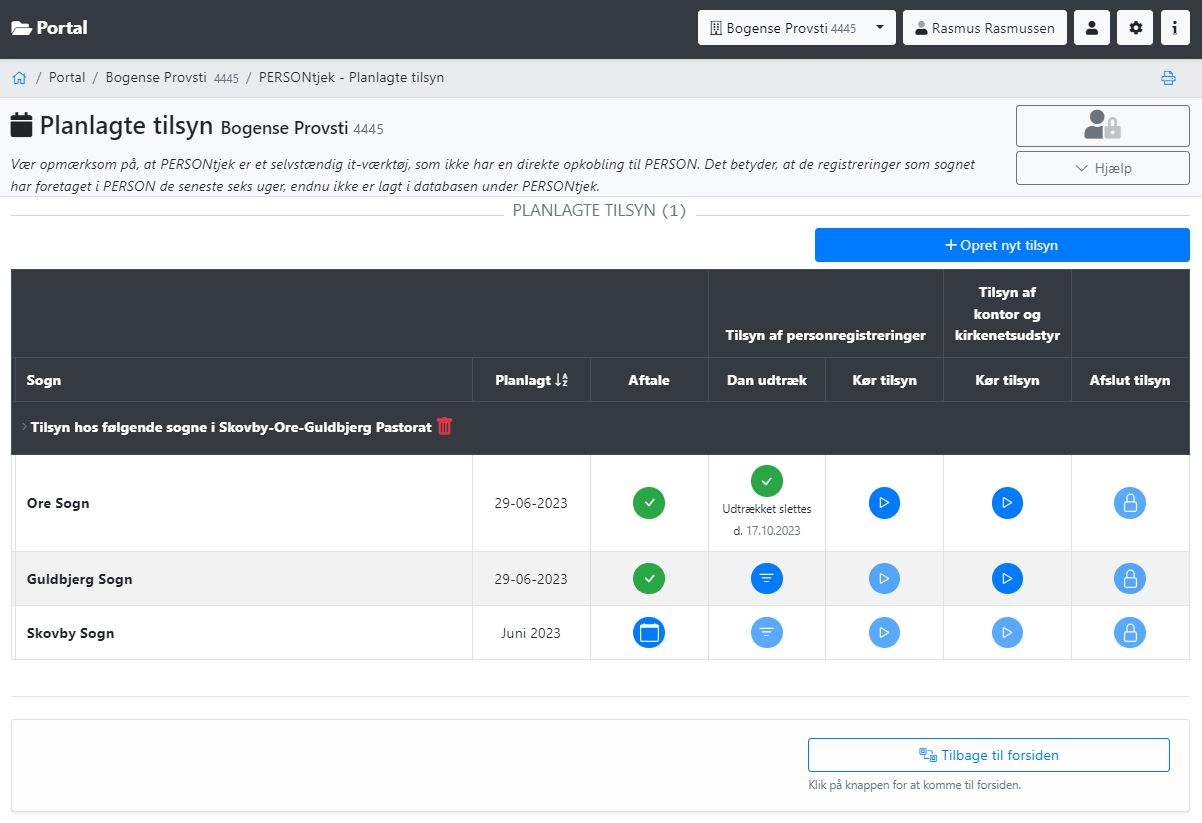
Task: Go to home via breadcrumb house icon
Action: point(19,77)
